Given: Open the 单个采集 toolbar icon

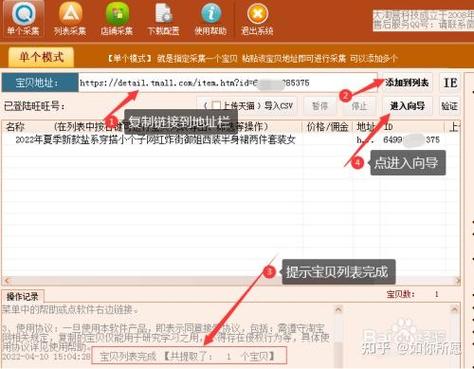Looking at the screenshot, I should coord(23,19).
